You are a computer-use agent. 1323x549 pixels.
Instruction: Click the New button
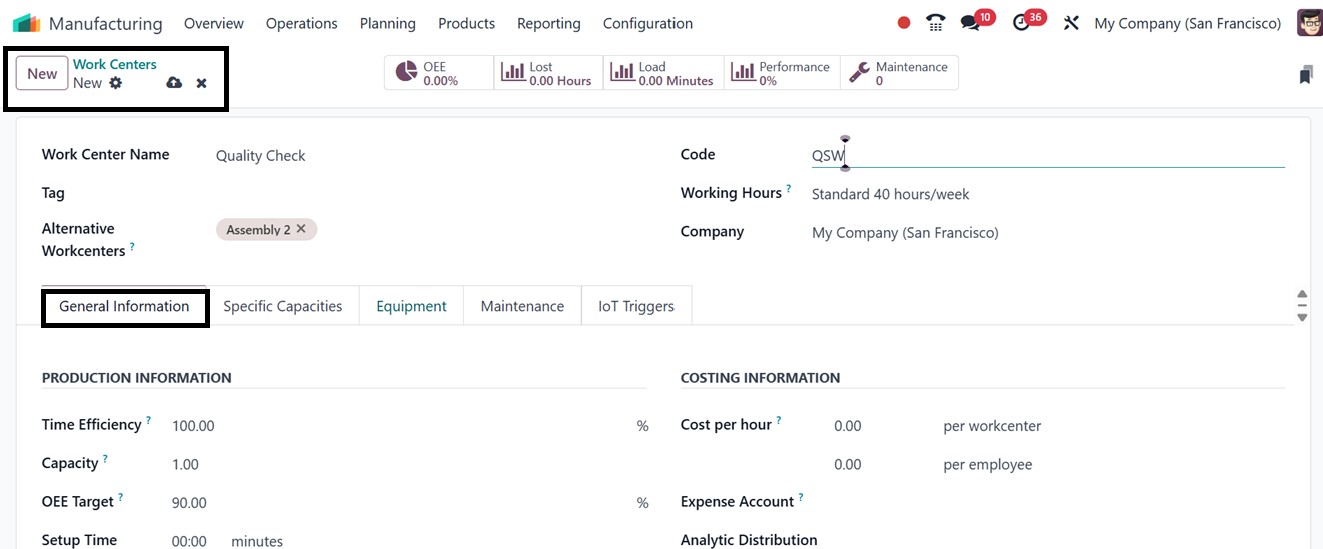(42, 73)
